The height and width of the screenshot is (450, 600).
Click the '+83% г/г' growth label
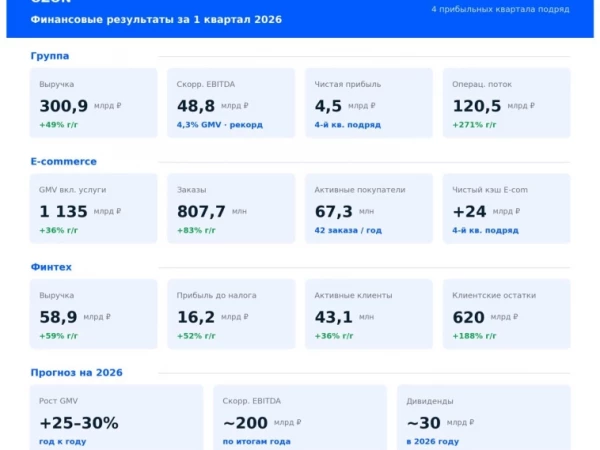(x=196, y=230)
